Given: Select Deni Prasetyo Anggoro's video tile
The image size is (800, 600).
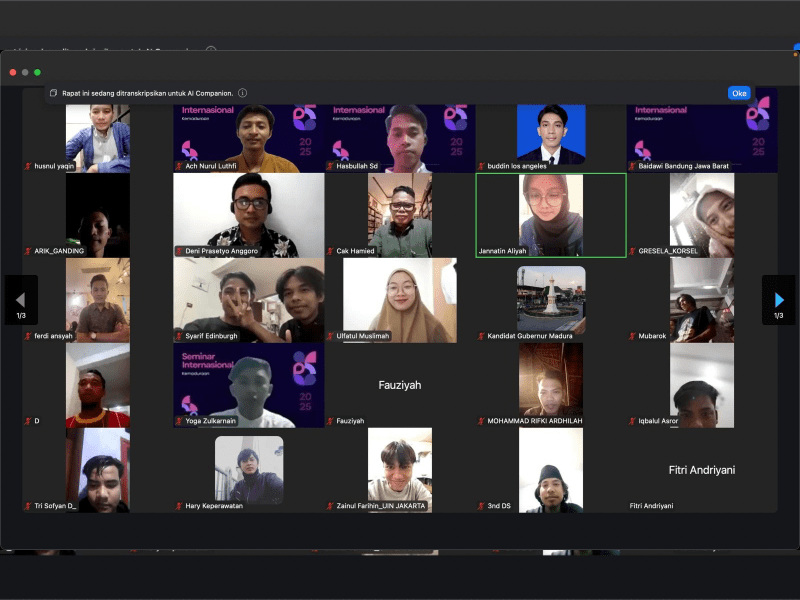Looking at the screenshot, I should [249, 215].
